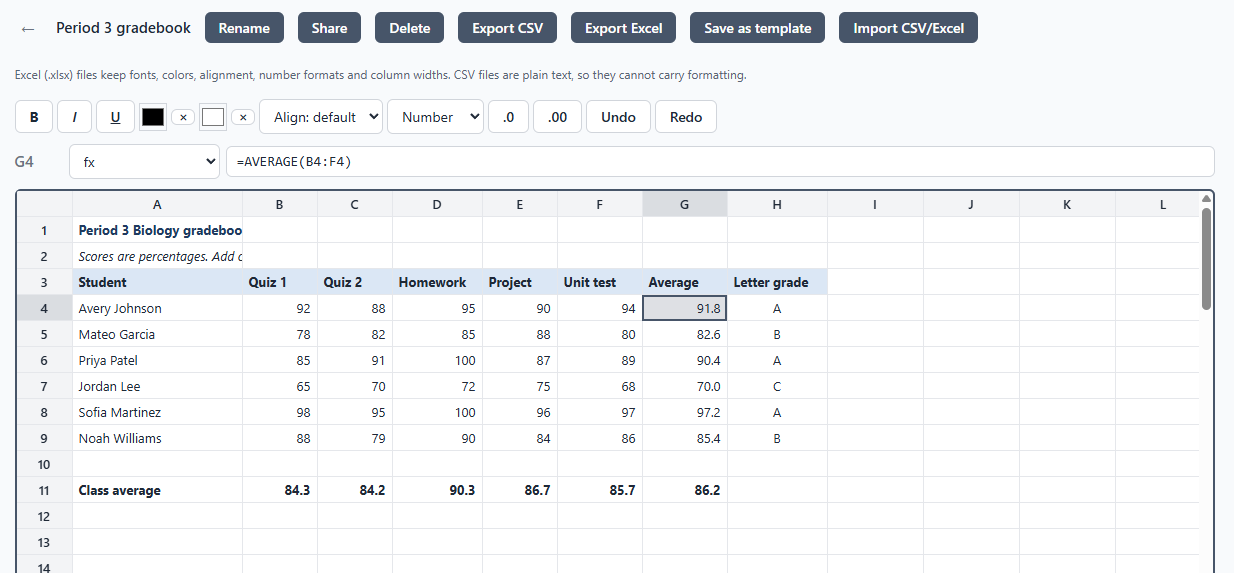The height and width of the screenshot is (573, 1234).
Task: Open the white fill color swatch
Action: click(213, 117)
